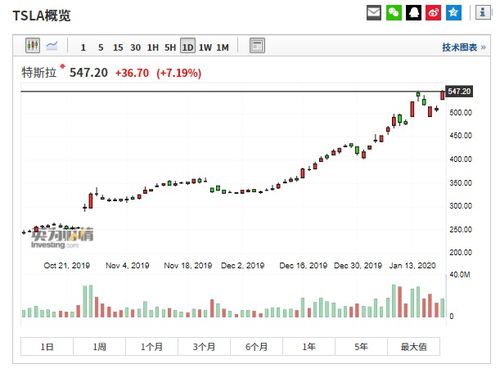Viewport: 500px width, 373px height.
Task: Set chart interval to 1 minute
Action: point(83,48)
